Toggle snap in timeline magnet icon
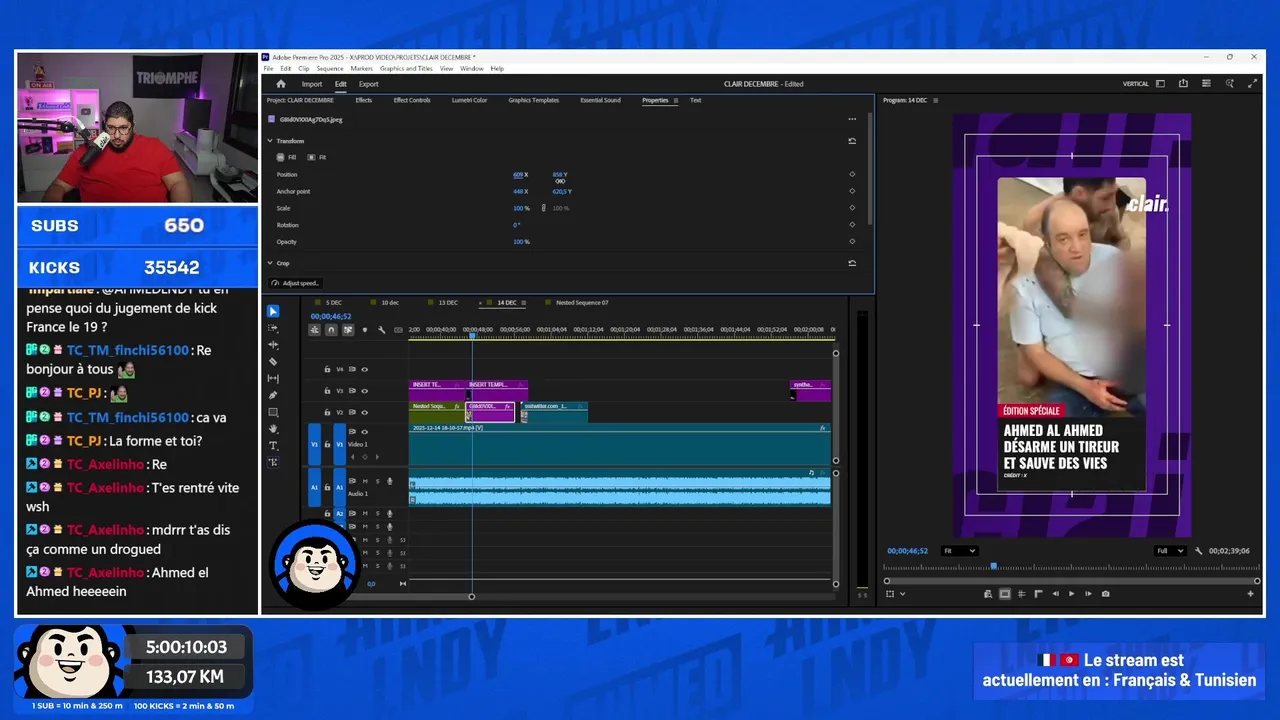Viewport: 1280px width, 720px height. (331, 330)
